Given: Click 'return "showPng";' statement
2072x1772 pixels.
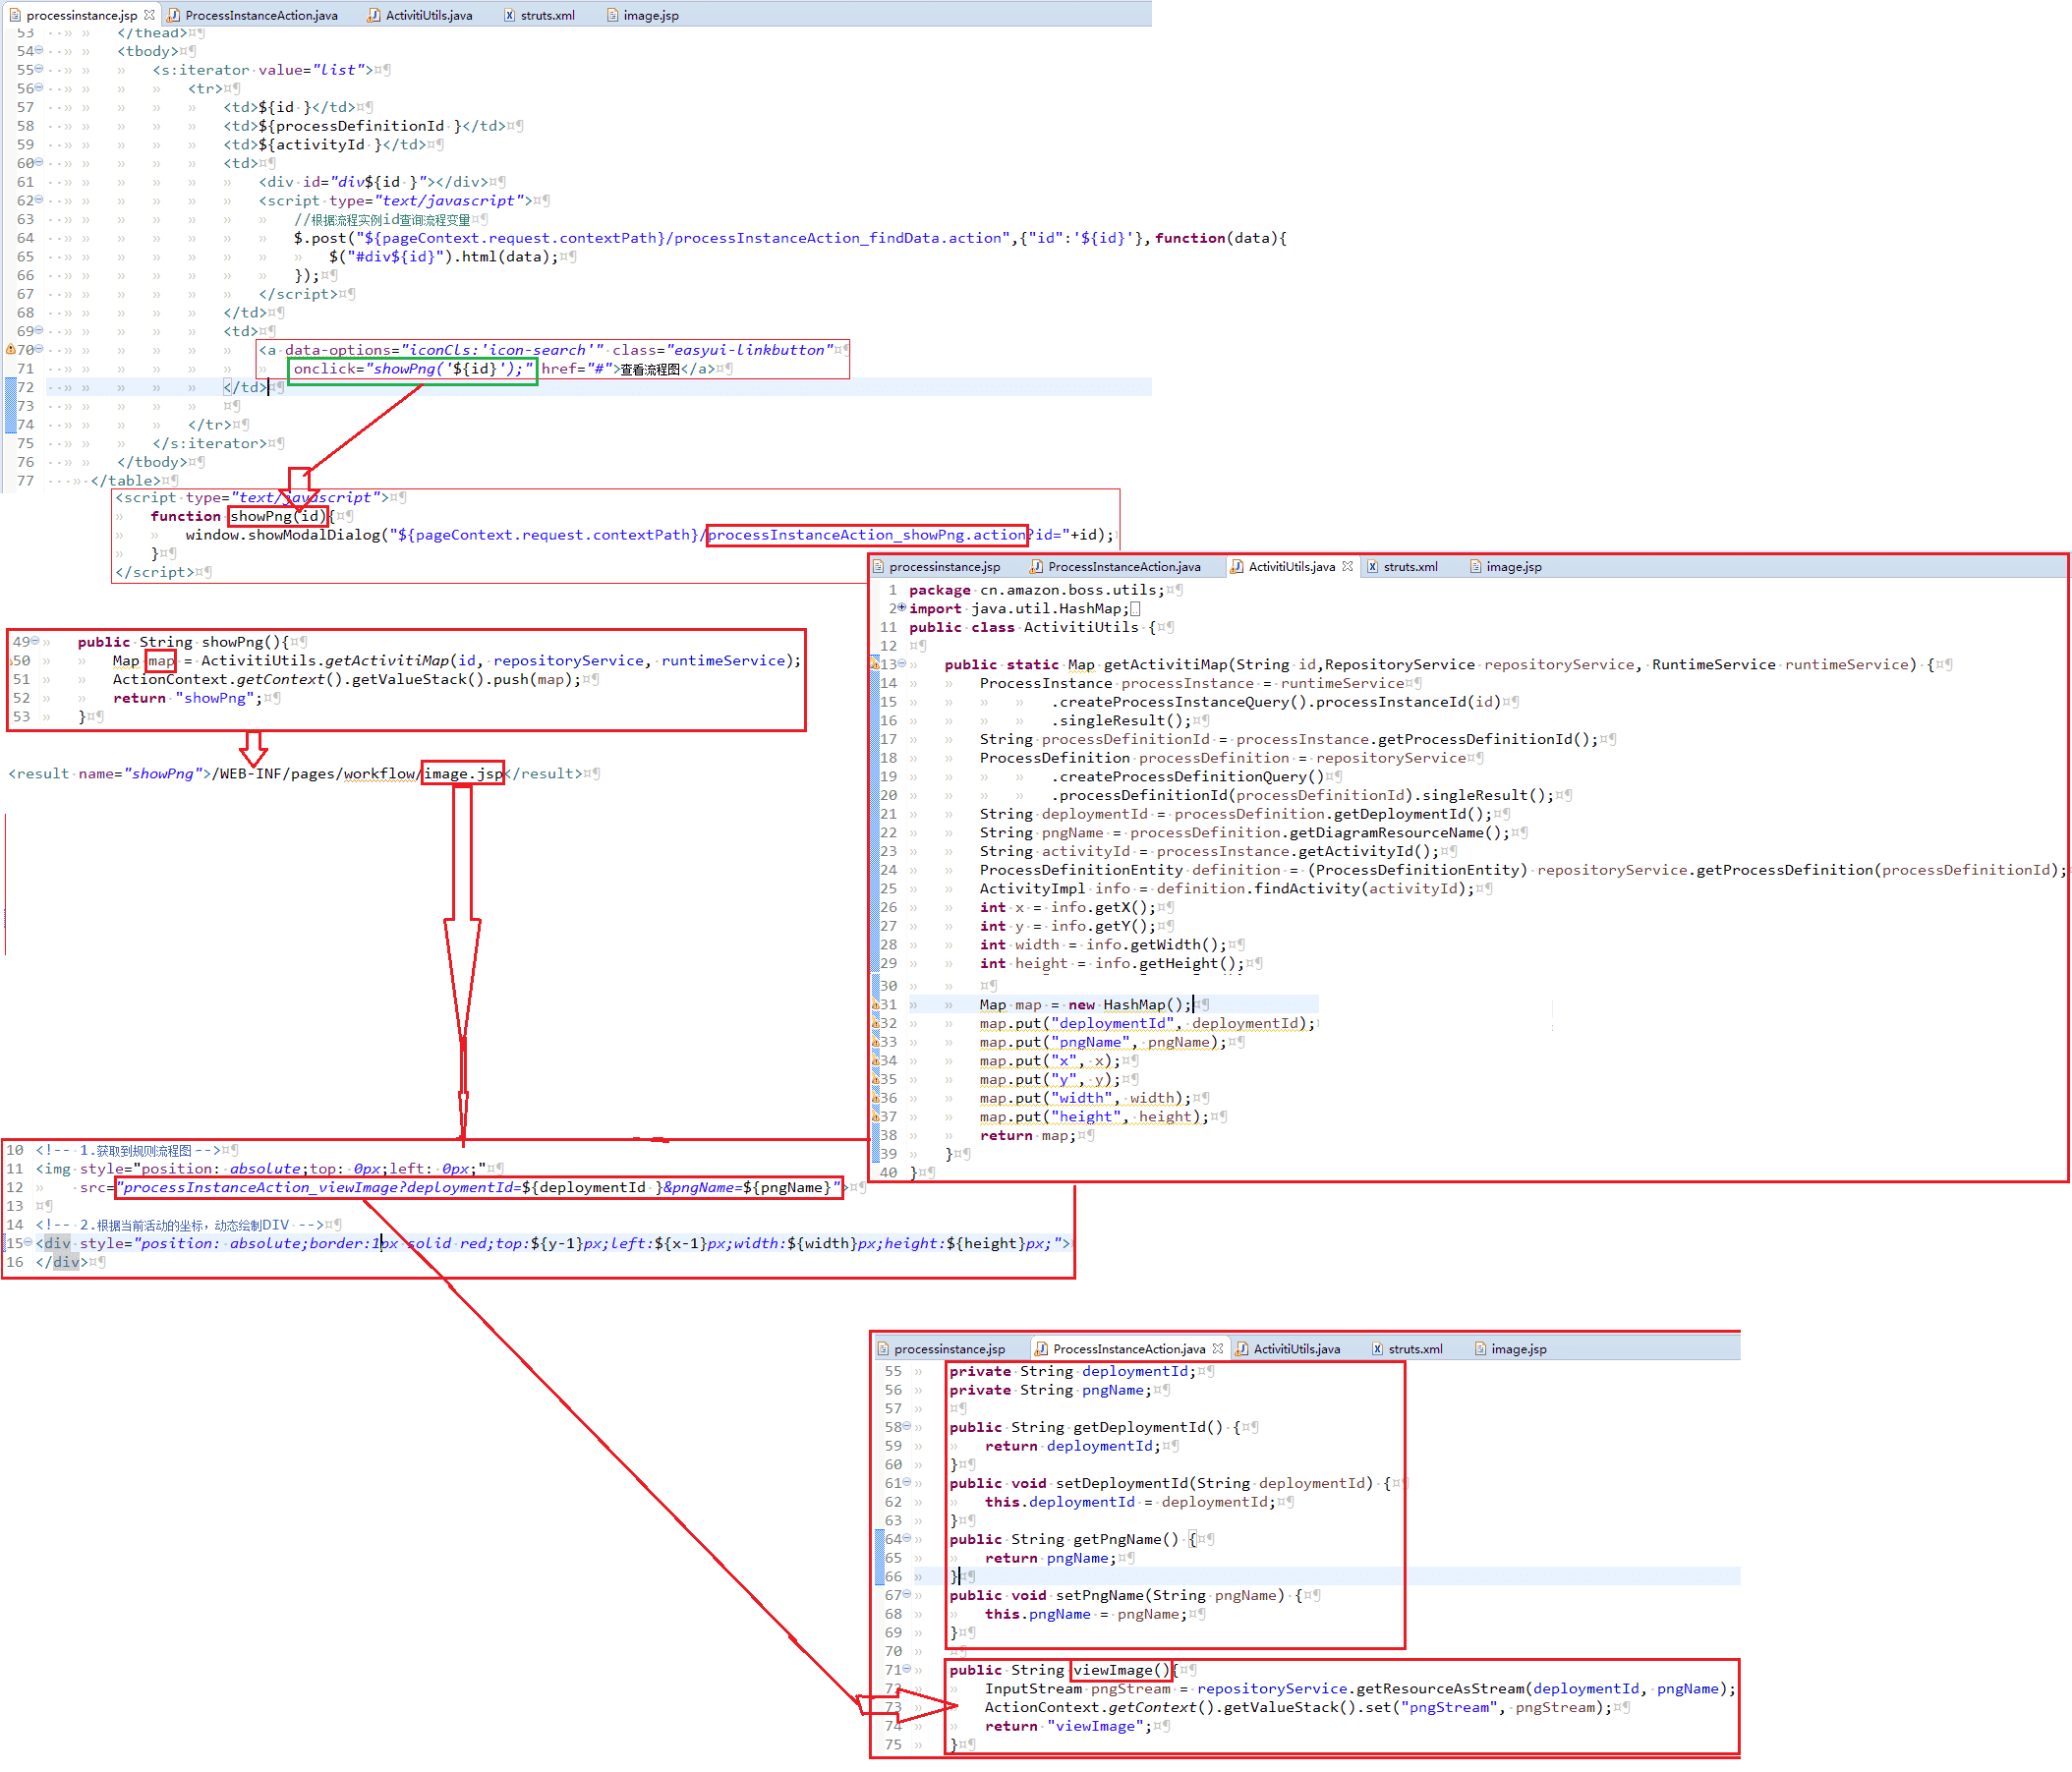Looking at the screenshot, I should click(x=188, y=698).
